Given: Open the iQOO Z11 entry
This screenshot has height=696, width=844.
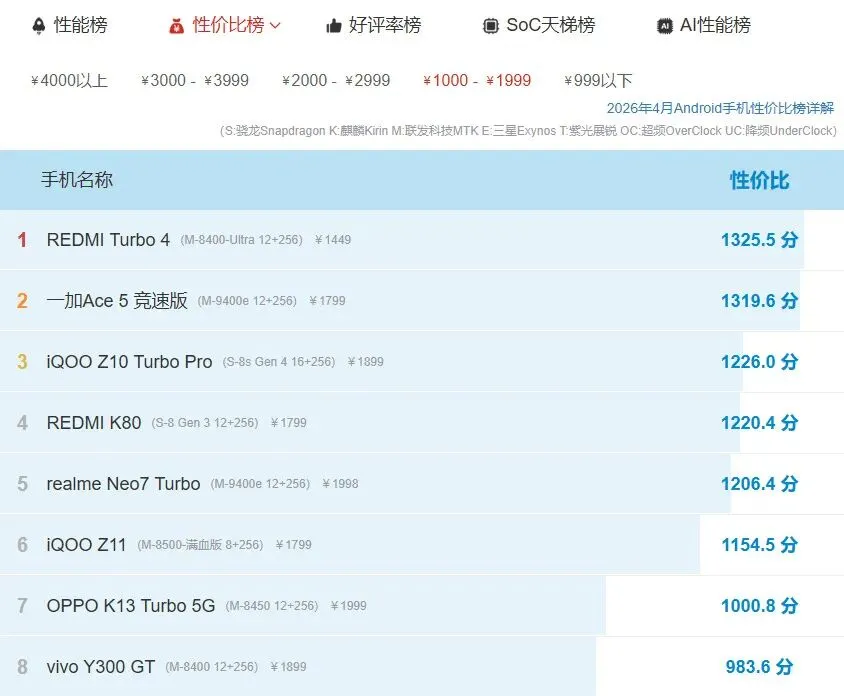Looking at the screenshot, I should point(86,545).
